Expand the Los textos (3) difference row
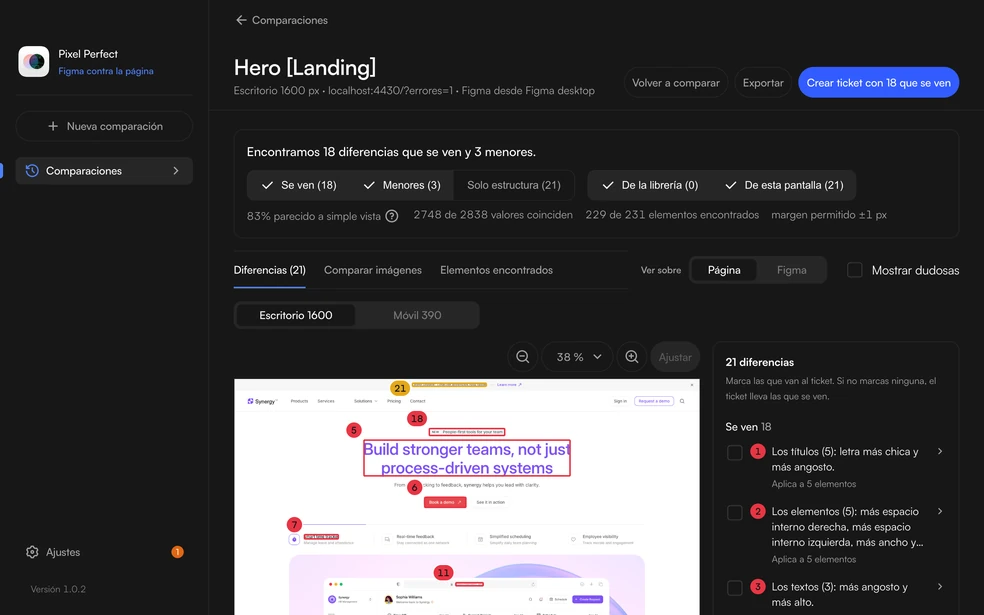Viewport: 984px width, 615px height. [940, 587]
